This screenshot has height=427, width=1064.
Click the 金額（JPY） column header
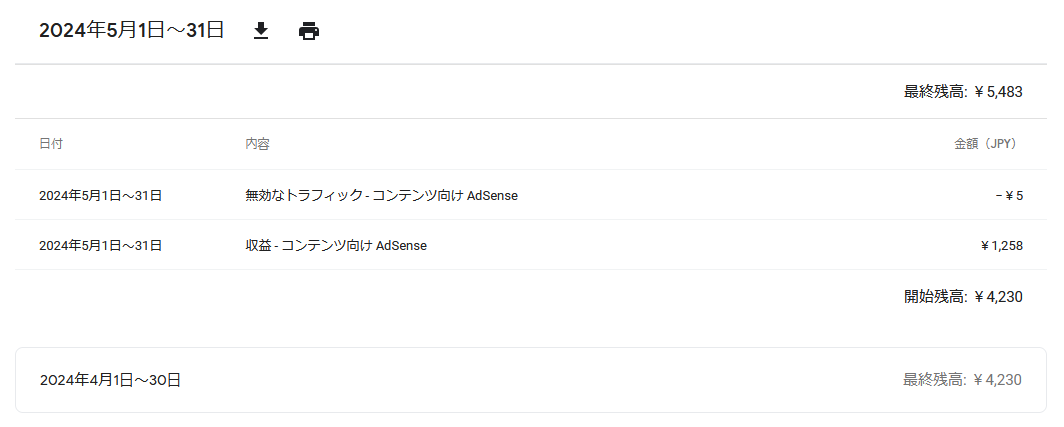(x=988, y=144)
